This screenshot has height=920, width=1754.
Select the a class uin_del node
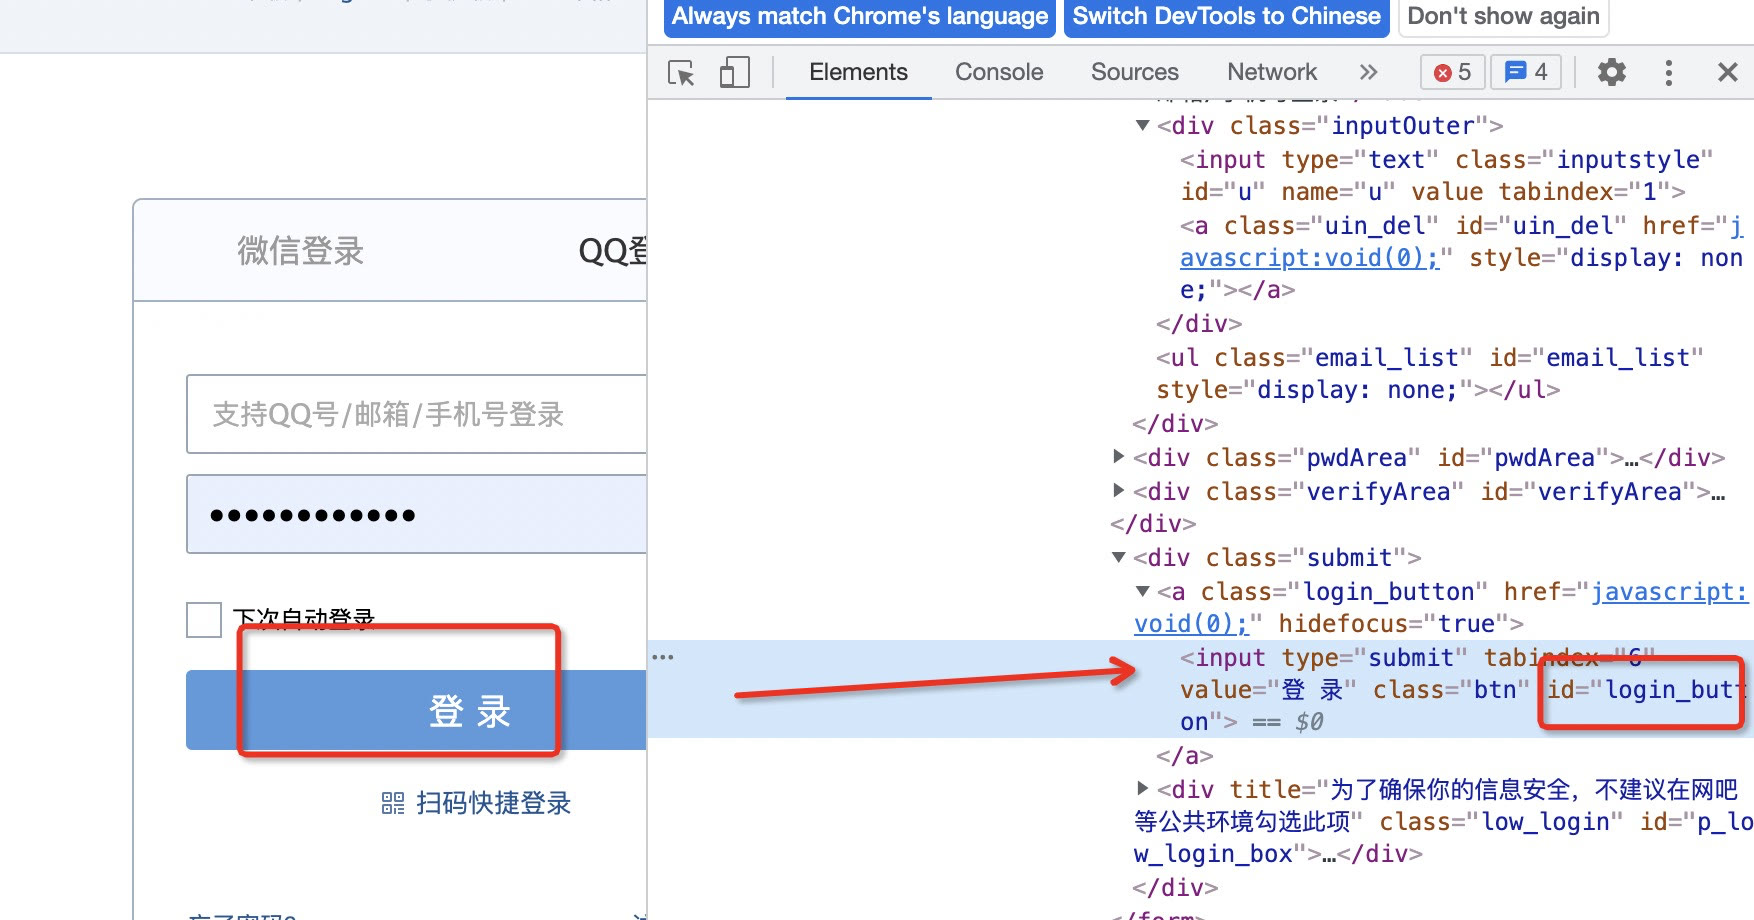coord(1461,258)
